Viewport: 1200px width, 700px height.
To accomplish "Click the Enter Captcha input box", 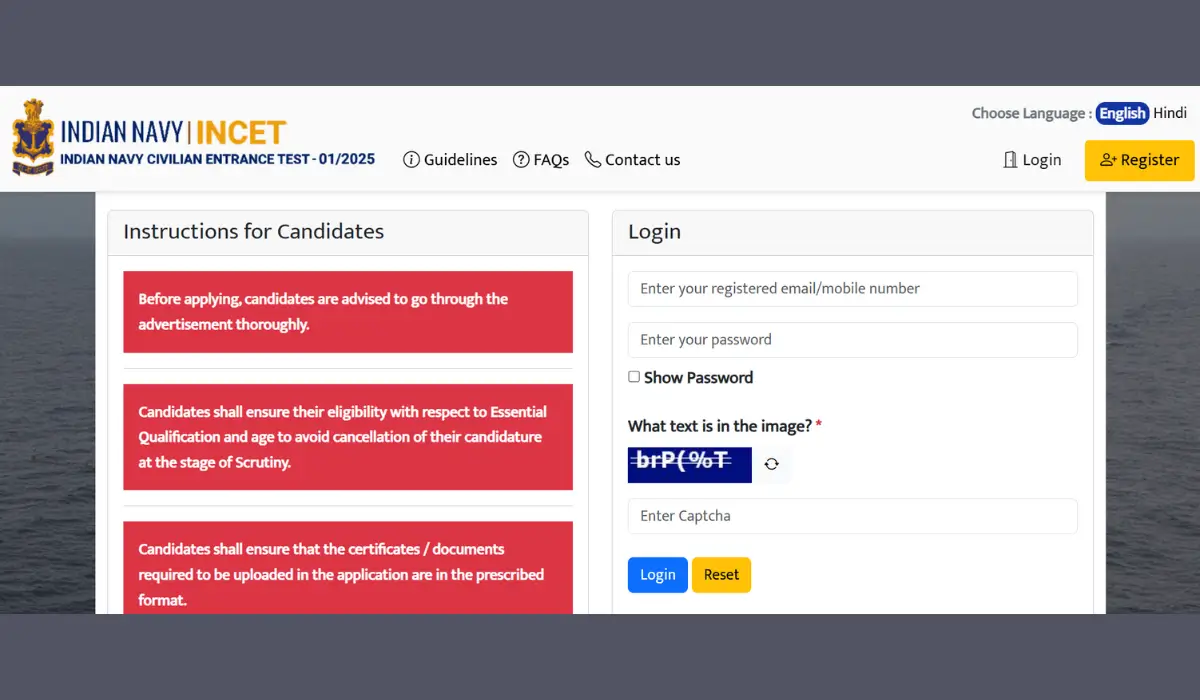I will (x=851, y=515).
